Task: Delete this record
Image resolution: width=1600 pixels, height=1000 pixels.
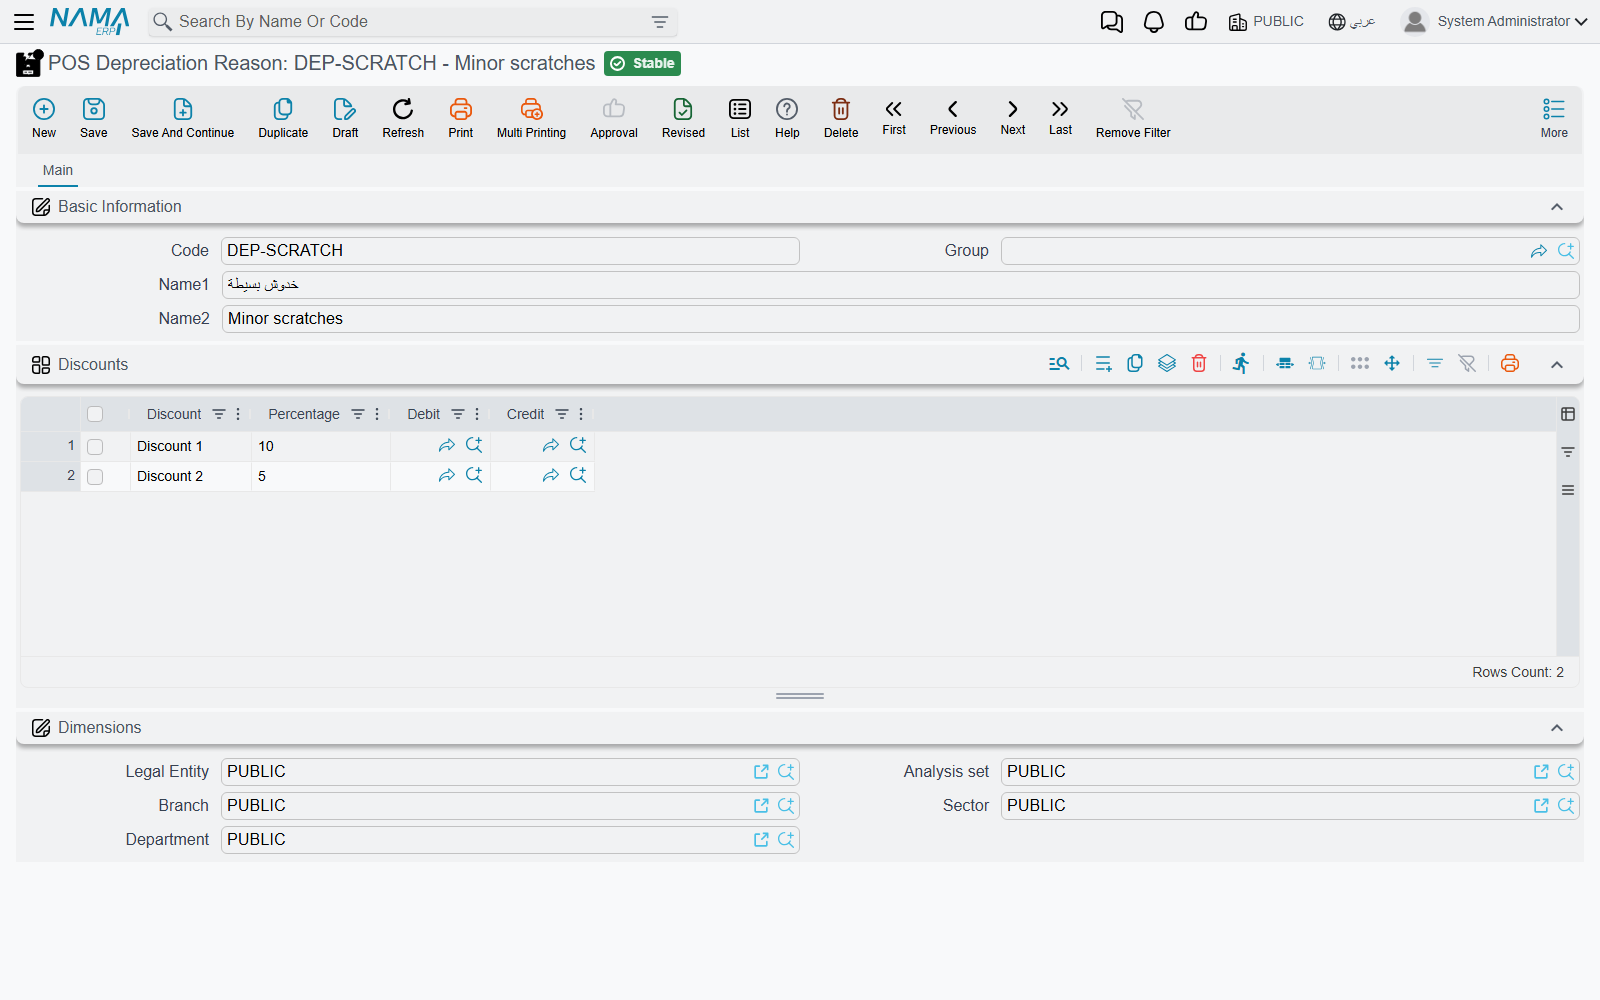Action: tap(841, 118)
